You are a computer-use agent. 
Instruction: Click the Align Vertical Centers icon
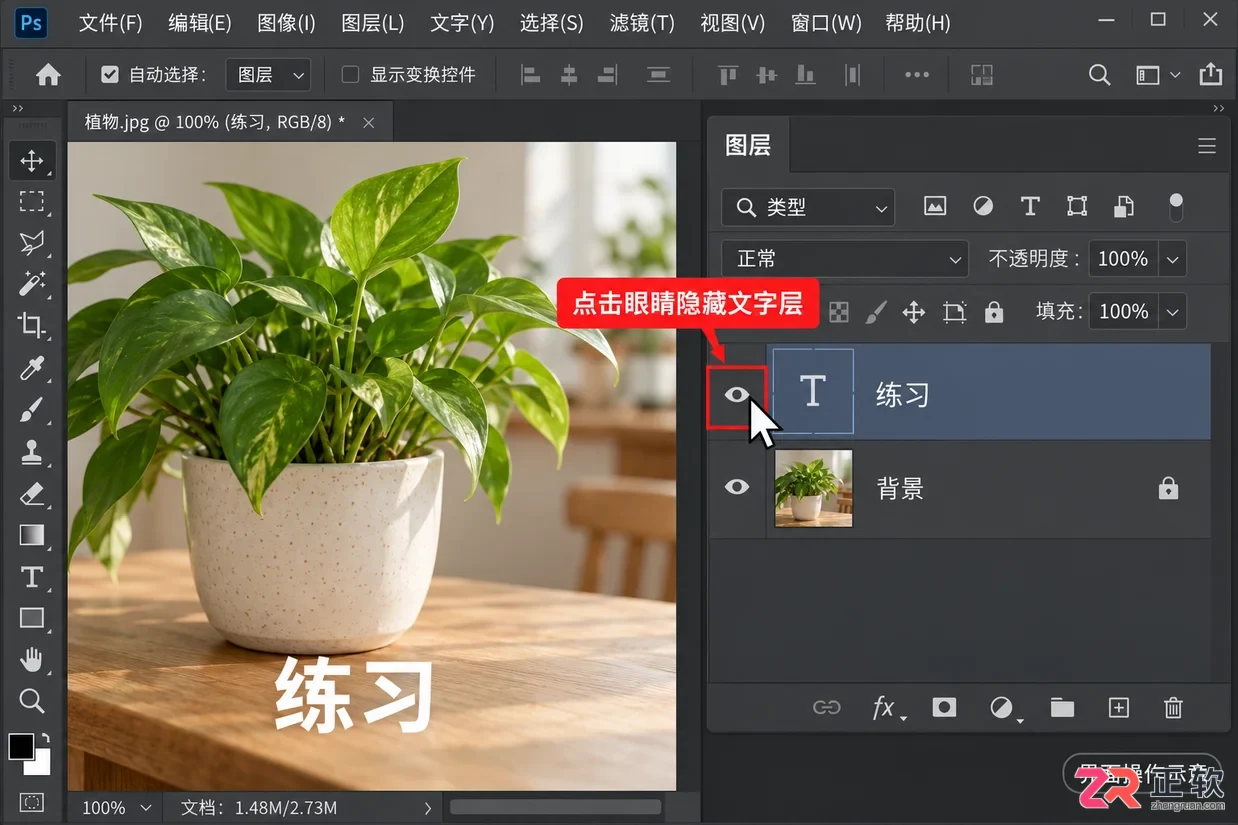[x=767, y=75]
